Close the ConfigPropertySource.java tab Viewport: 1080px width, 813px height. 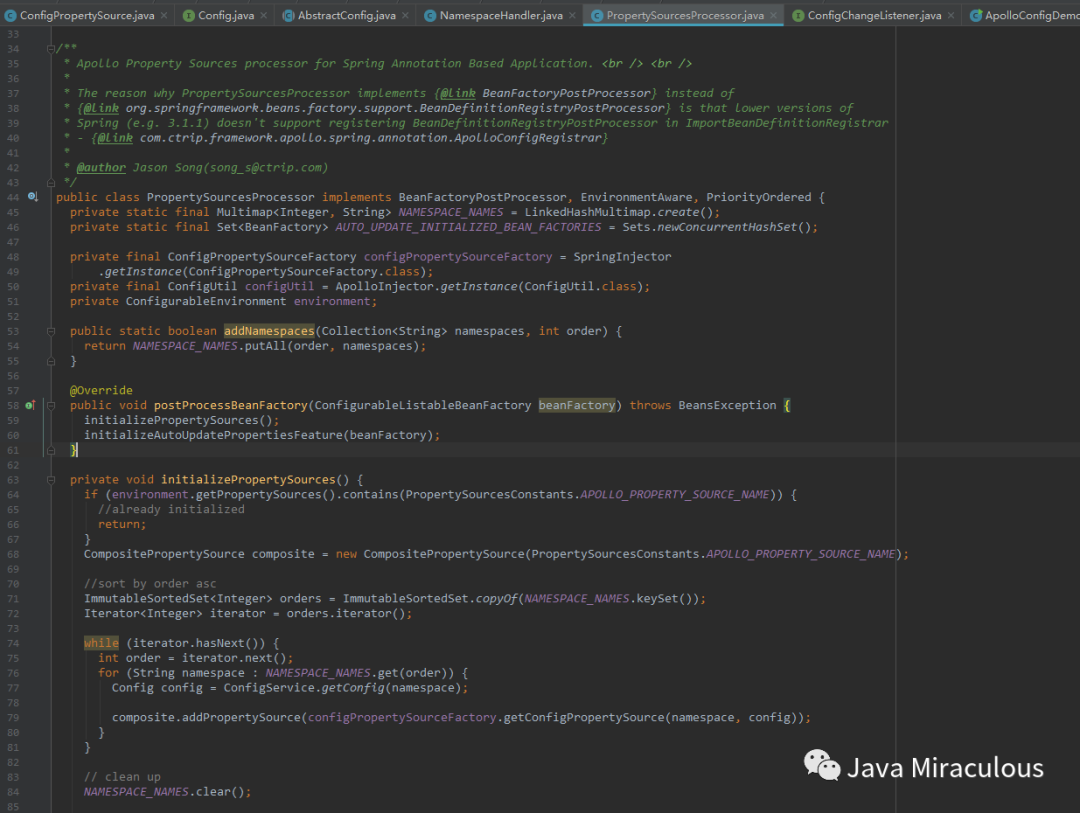[x=164, y=15]
